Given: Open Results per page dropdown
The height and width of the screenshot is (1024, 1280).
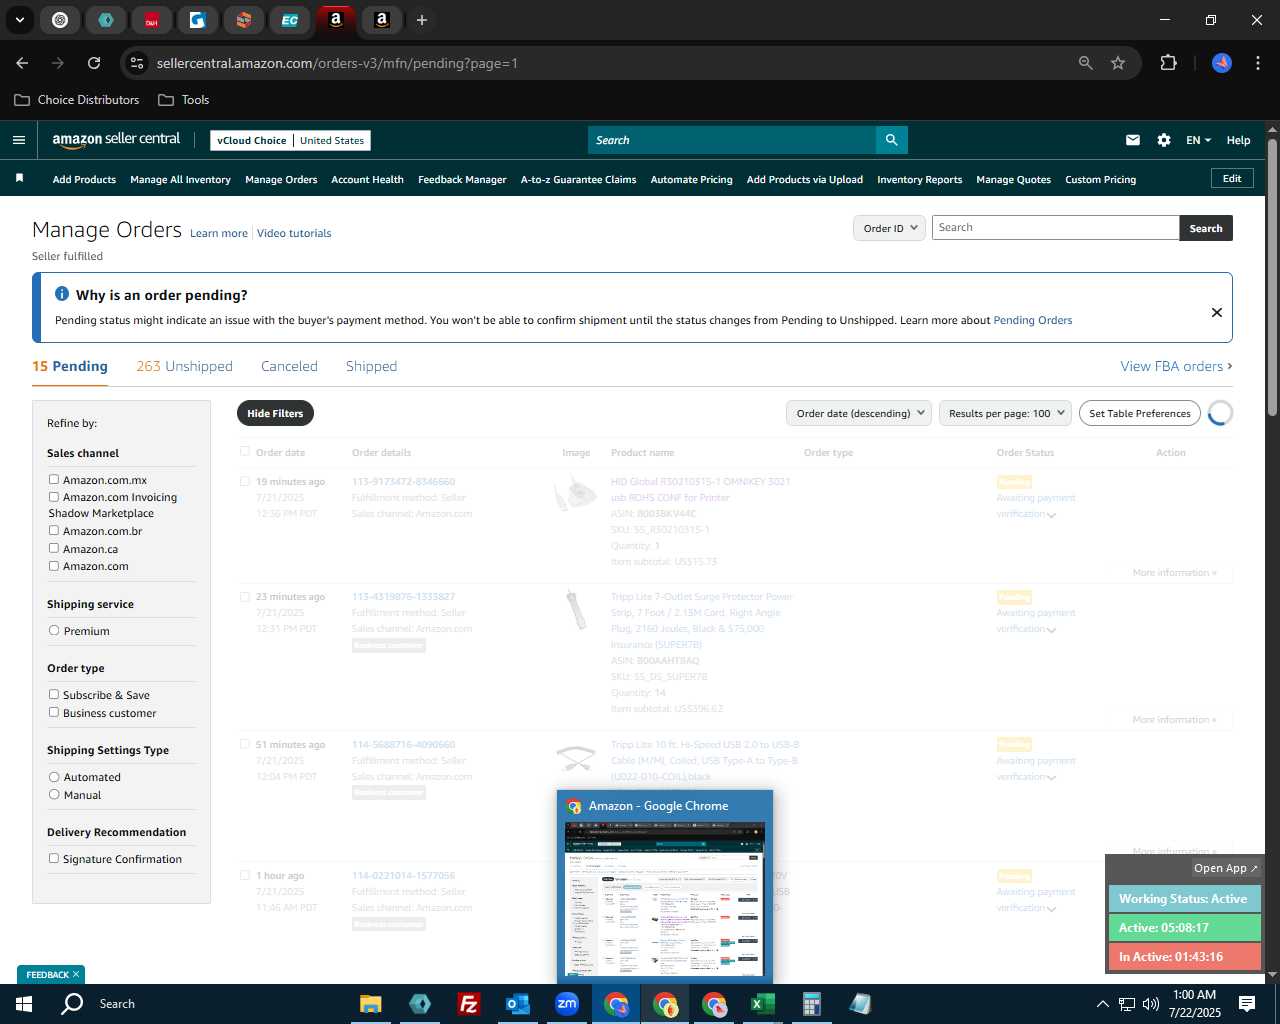Looking at the screenshot, I should (1005, 413).
